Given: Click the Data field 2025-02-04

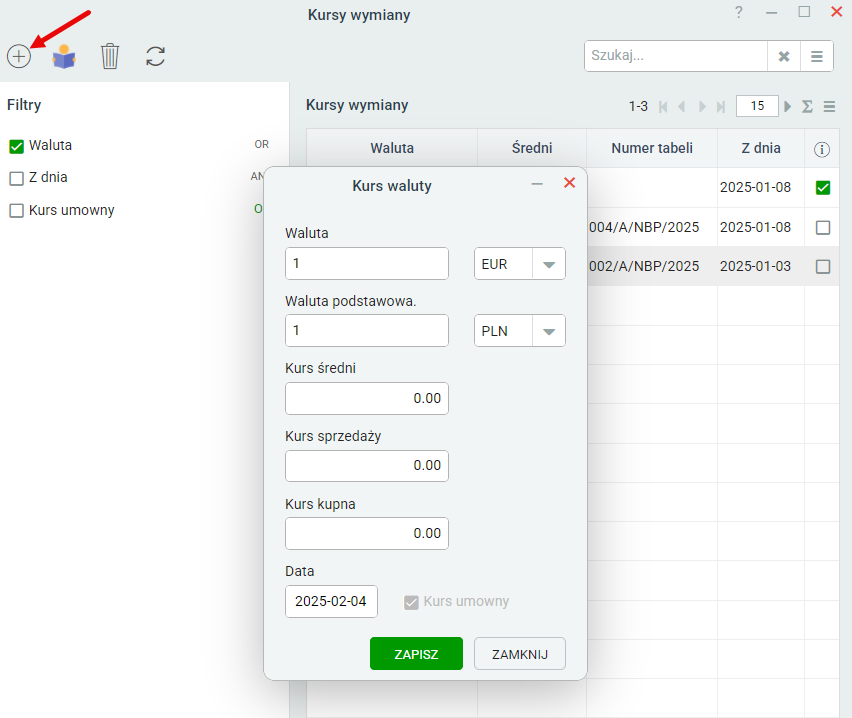Looking at the screenshot, I should pos(331,602).
